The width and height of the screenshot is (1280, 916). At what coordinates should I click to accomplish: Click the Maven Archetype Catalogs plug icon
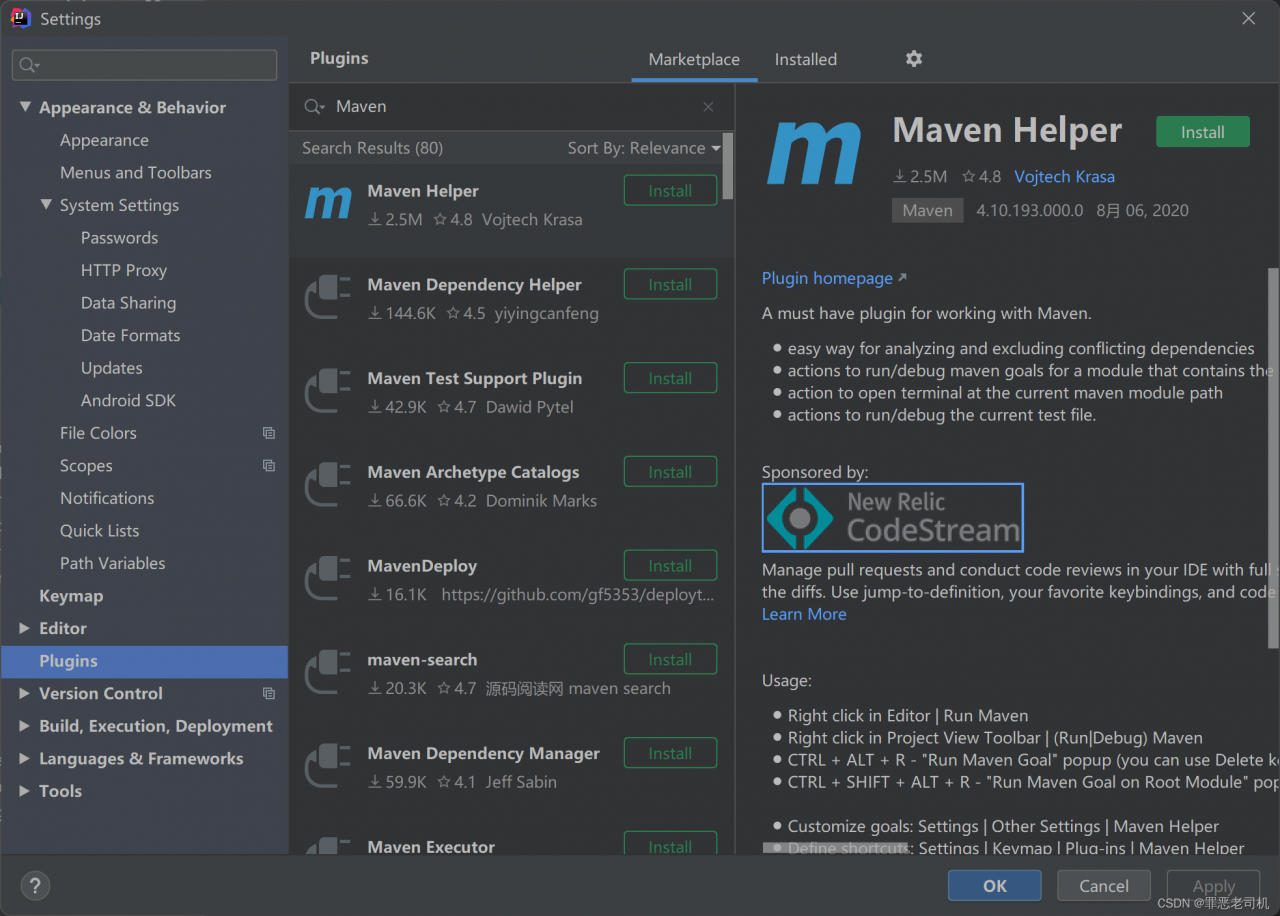pyautogui.click(x=328, y=486)
